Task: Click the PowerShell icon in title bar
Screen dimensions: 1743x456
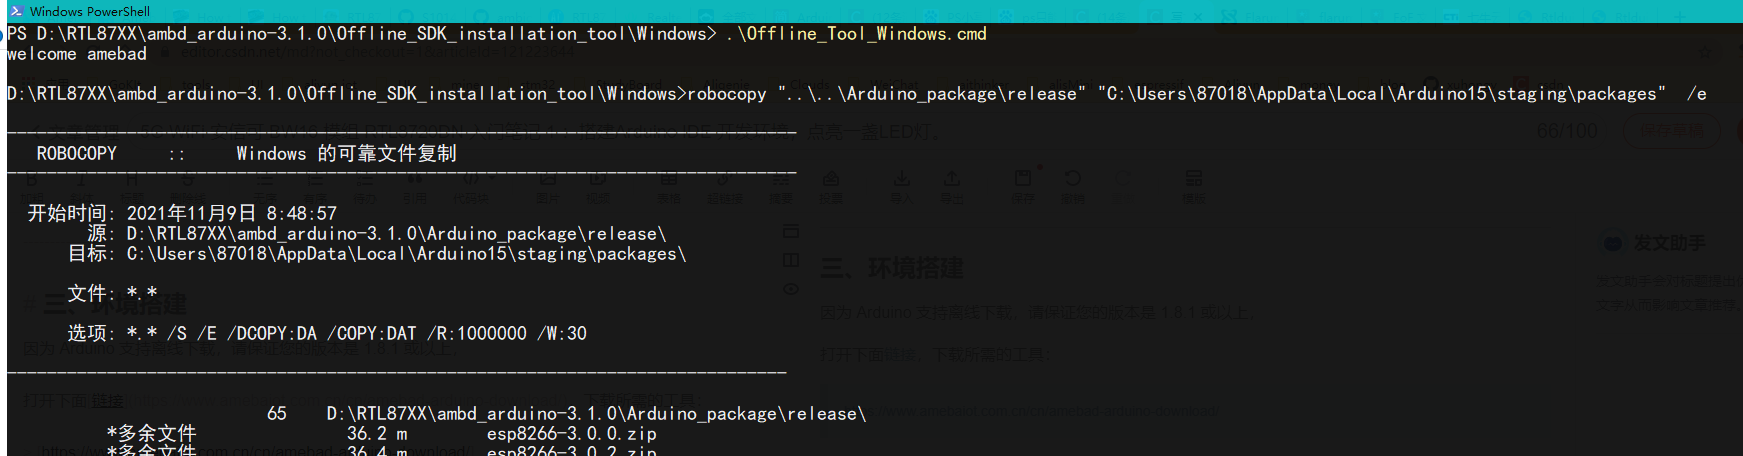Action: [16, 11]
